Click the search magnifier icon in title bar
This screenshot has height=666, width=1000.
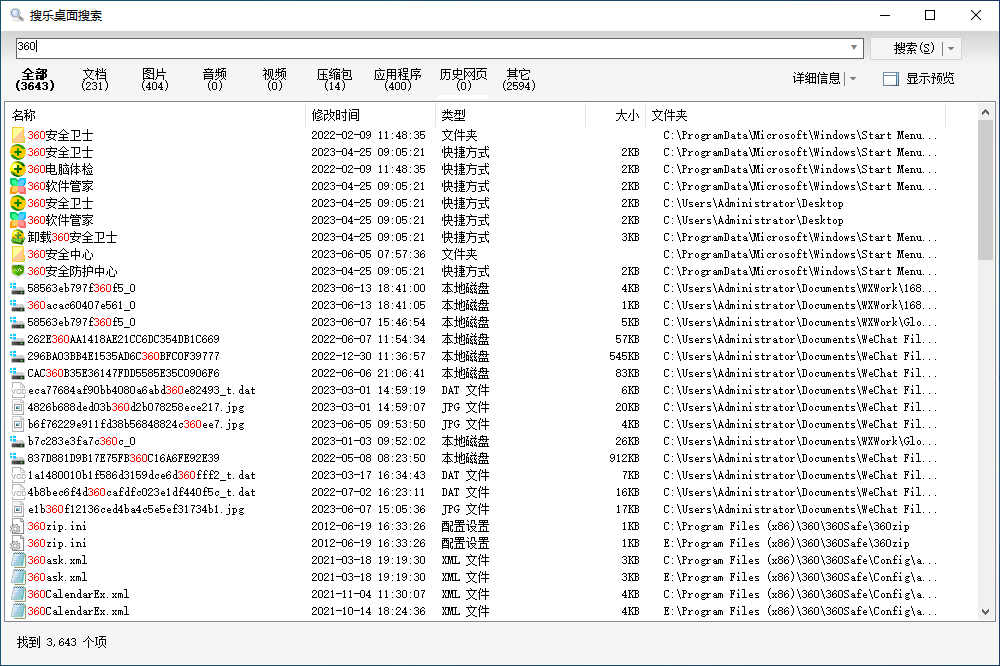pos(16,15)
